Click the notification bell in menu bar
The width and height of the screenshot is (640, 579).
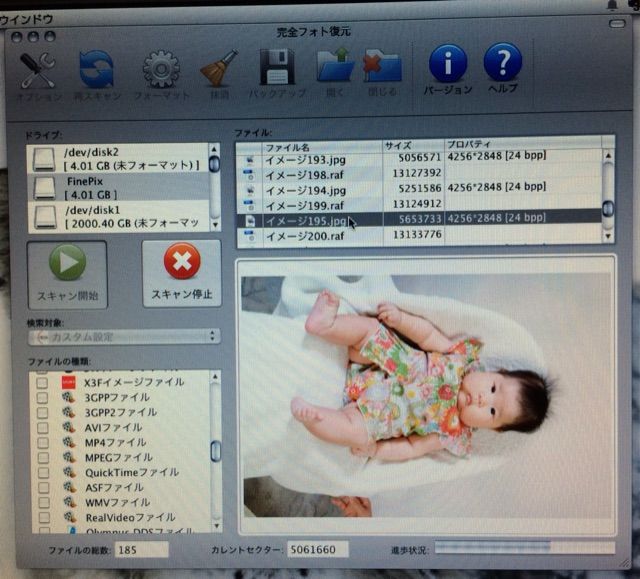[x=612, y=5]
